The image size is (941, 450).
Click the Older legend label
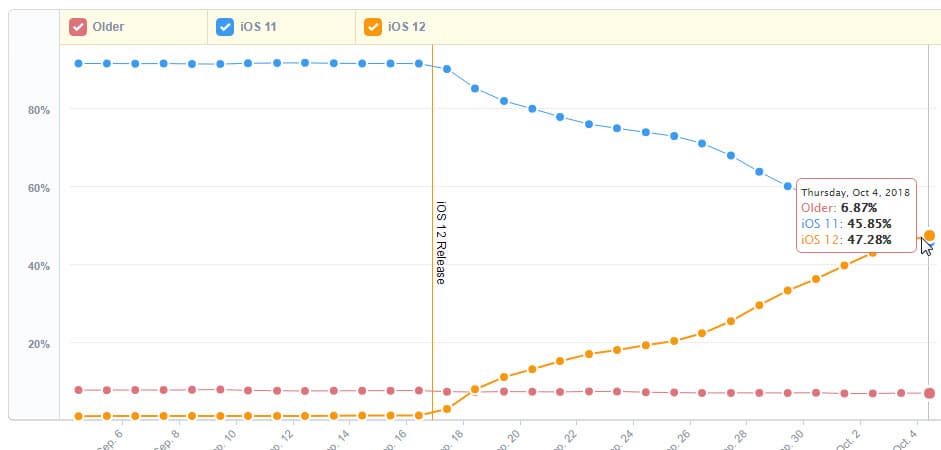[x=108, y=27]
